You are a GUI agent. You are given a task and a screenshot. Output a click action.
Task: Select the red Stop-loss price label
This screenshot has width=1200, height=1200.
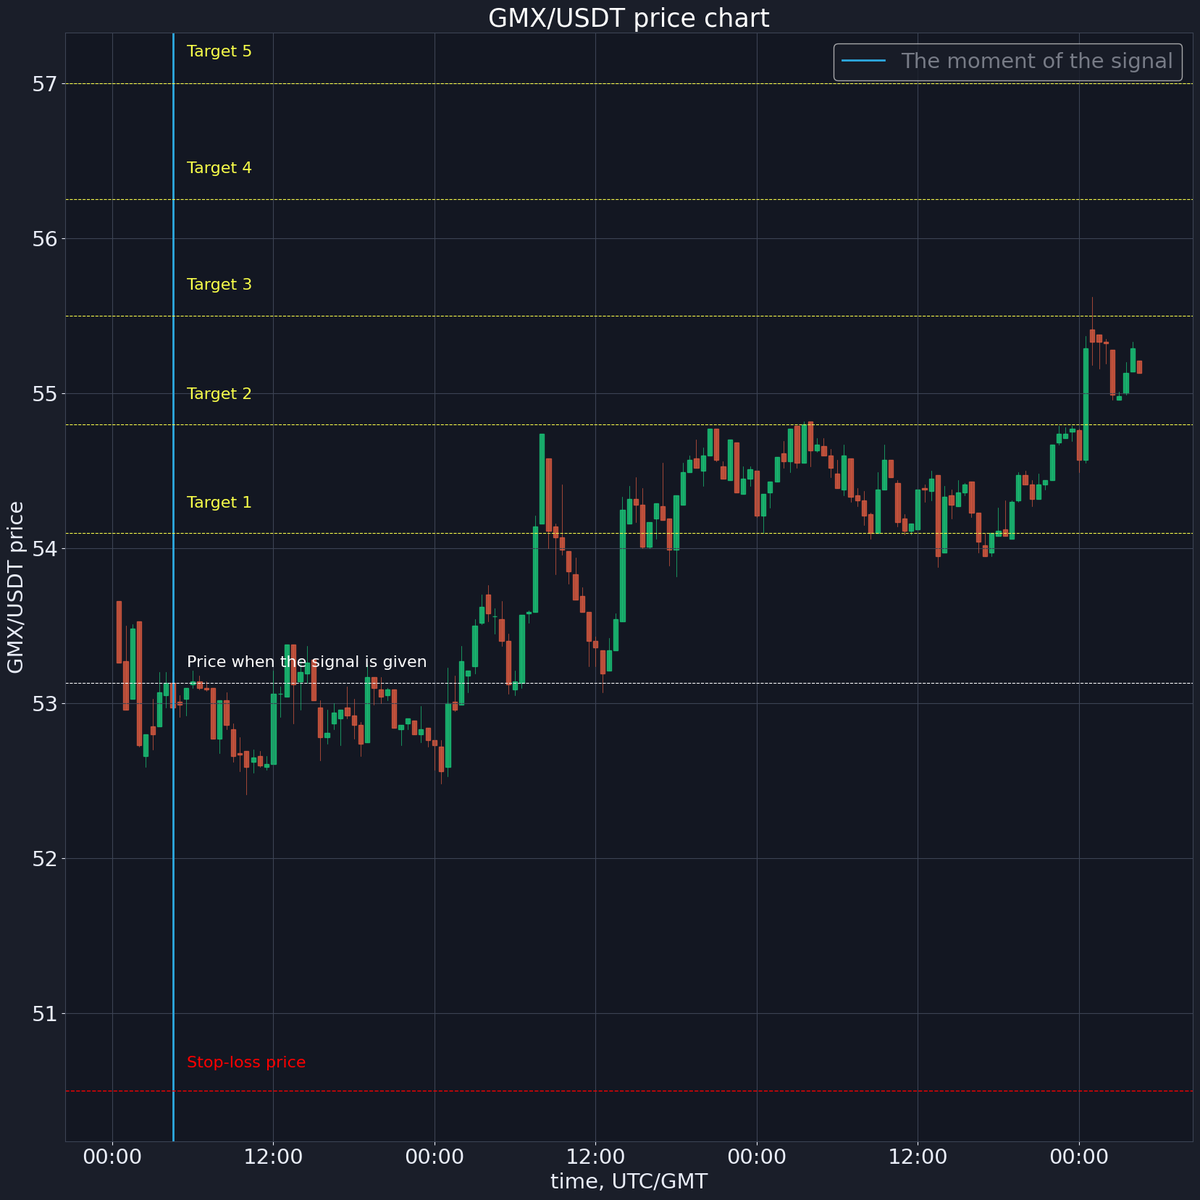[246, 1062]
